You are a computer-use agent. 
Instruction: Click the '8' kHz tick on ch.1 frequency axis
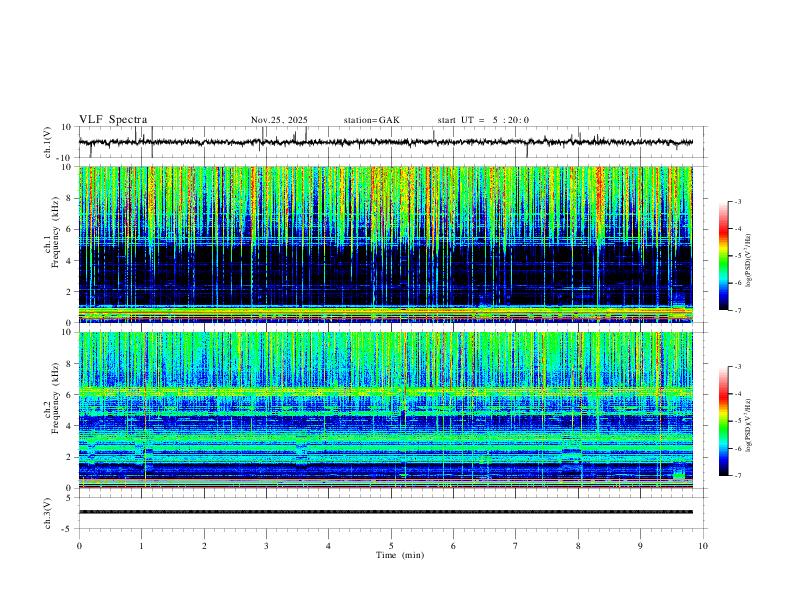coord(69,198)
